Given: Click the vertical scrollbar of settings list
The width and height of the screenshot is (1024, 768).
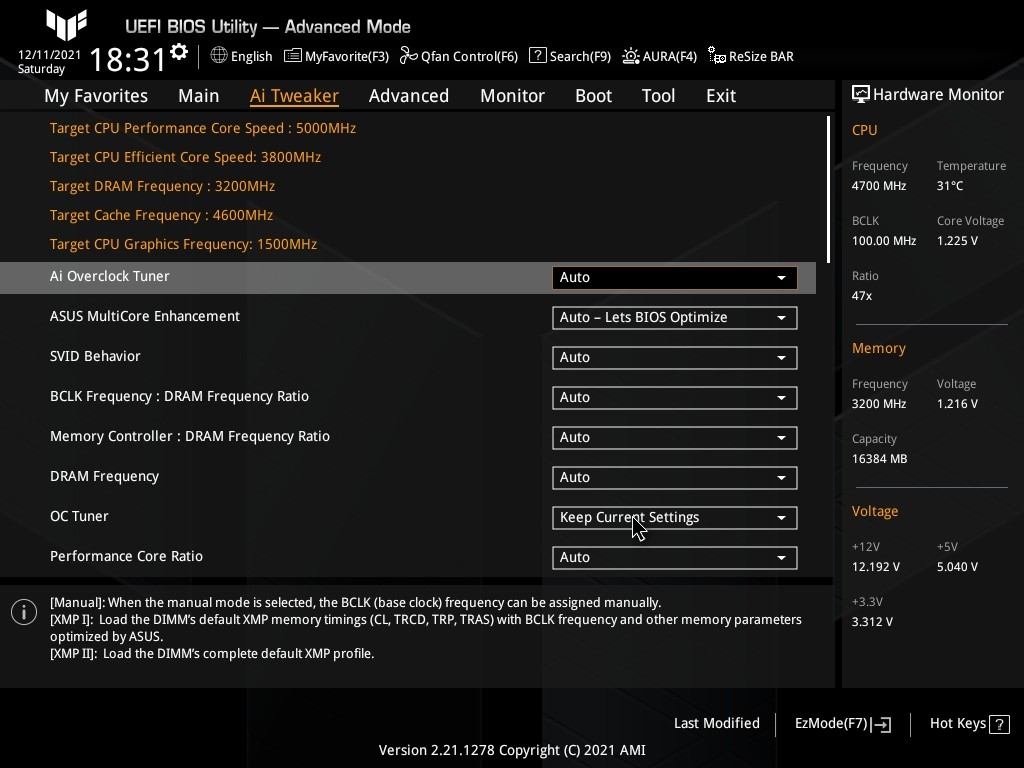Looking at the screenshot, I should [x=828, y=190].
